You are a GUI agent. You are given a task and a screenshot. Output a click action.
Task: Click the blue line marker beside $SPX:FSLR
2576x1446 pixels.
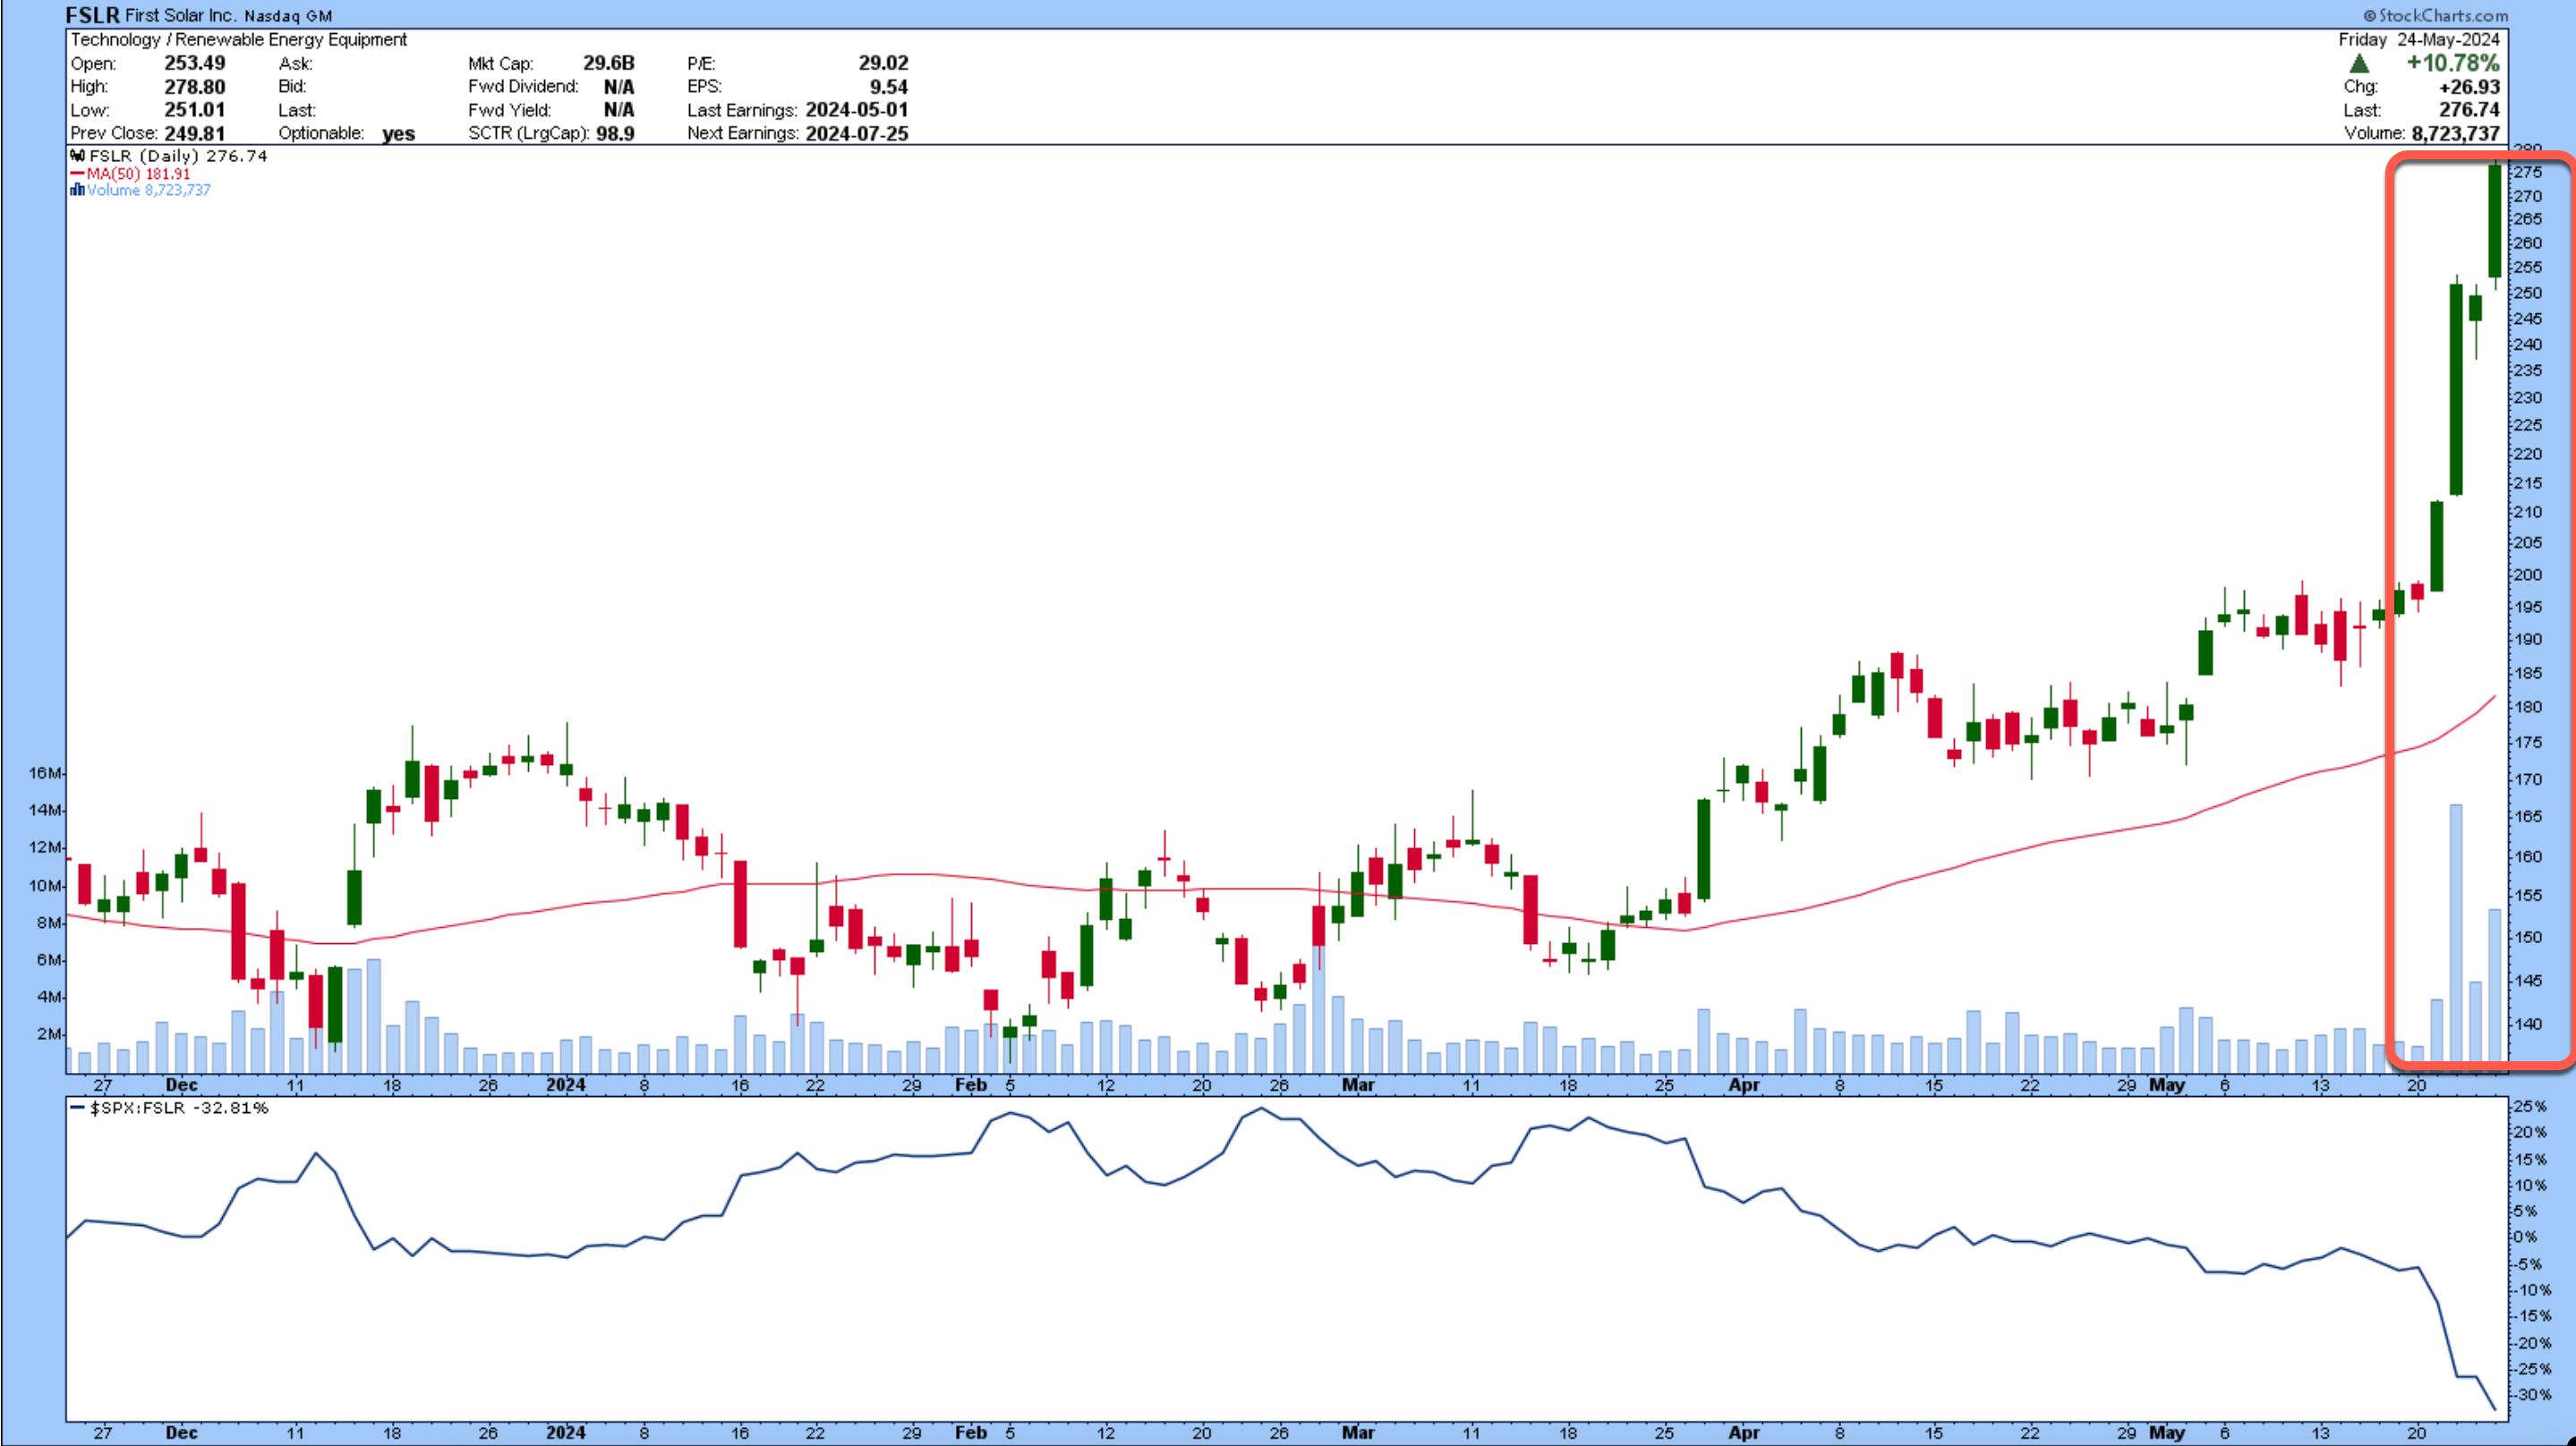[x=77, y=1109]
